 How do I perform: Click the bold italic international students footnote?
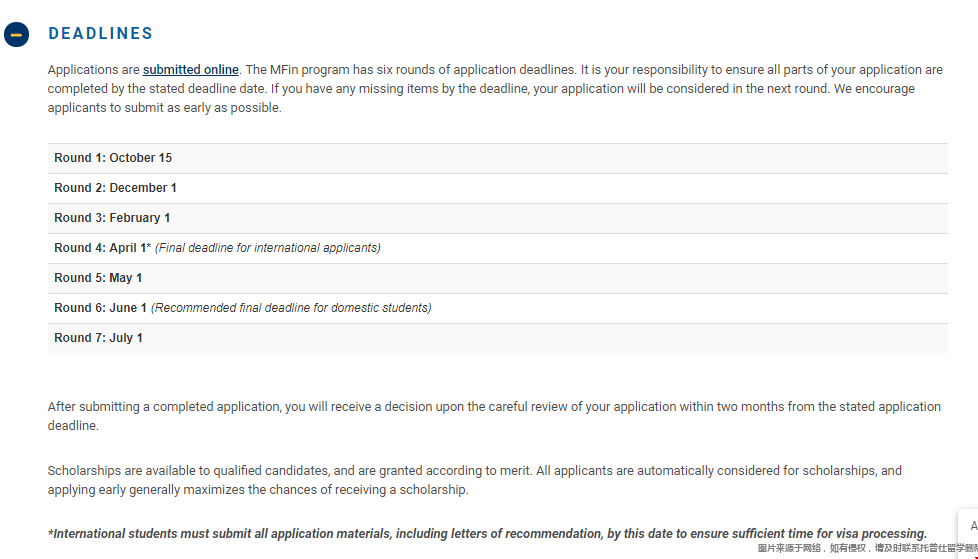tap(487, 533)
